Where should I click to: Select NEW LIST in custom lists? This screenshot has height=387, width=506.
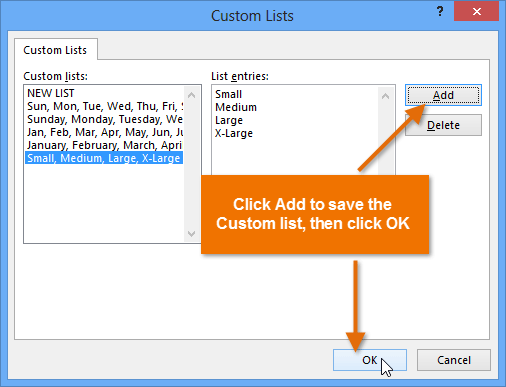coord(104,93)
